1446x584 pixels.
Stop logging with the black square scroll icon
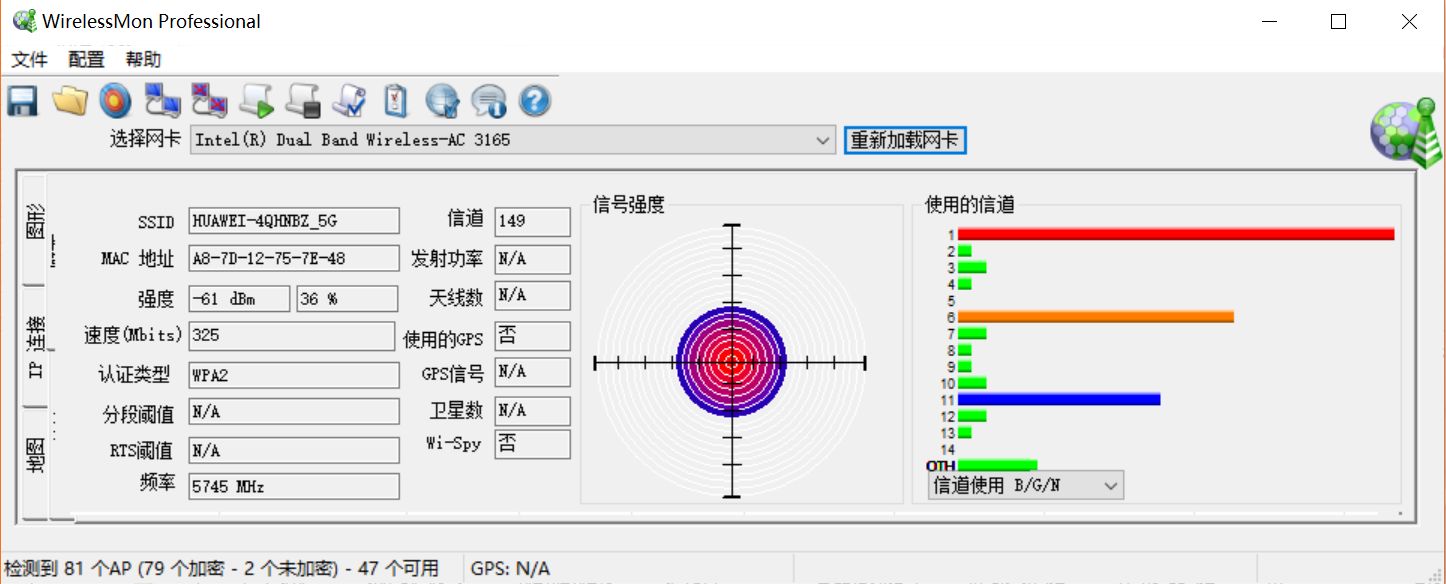click(302, 101)
